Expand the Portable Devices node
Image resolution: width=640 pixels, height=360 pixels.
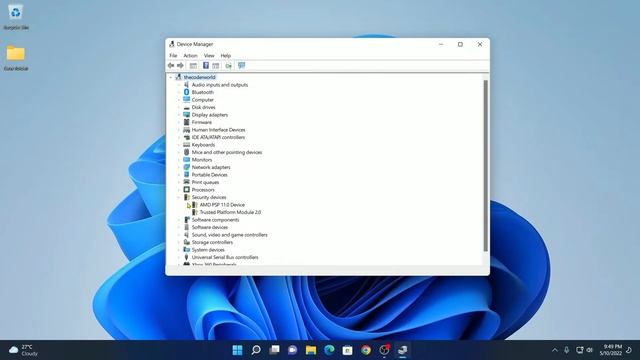click(x=179, y=175)
